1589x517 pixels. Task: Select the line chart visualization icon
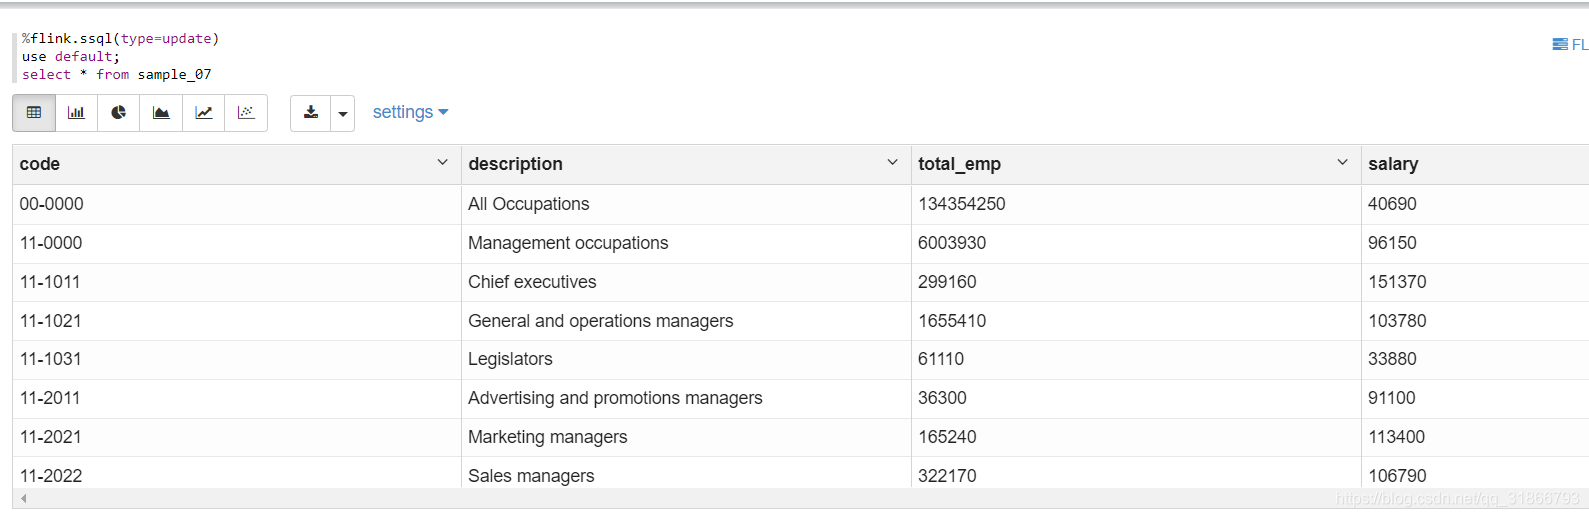point(204,113)
